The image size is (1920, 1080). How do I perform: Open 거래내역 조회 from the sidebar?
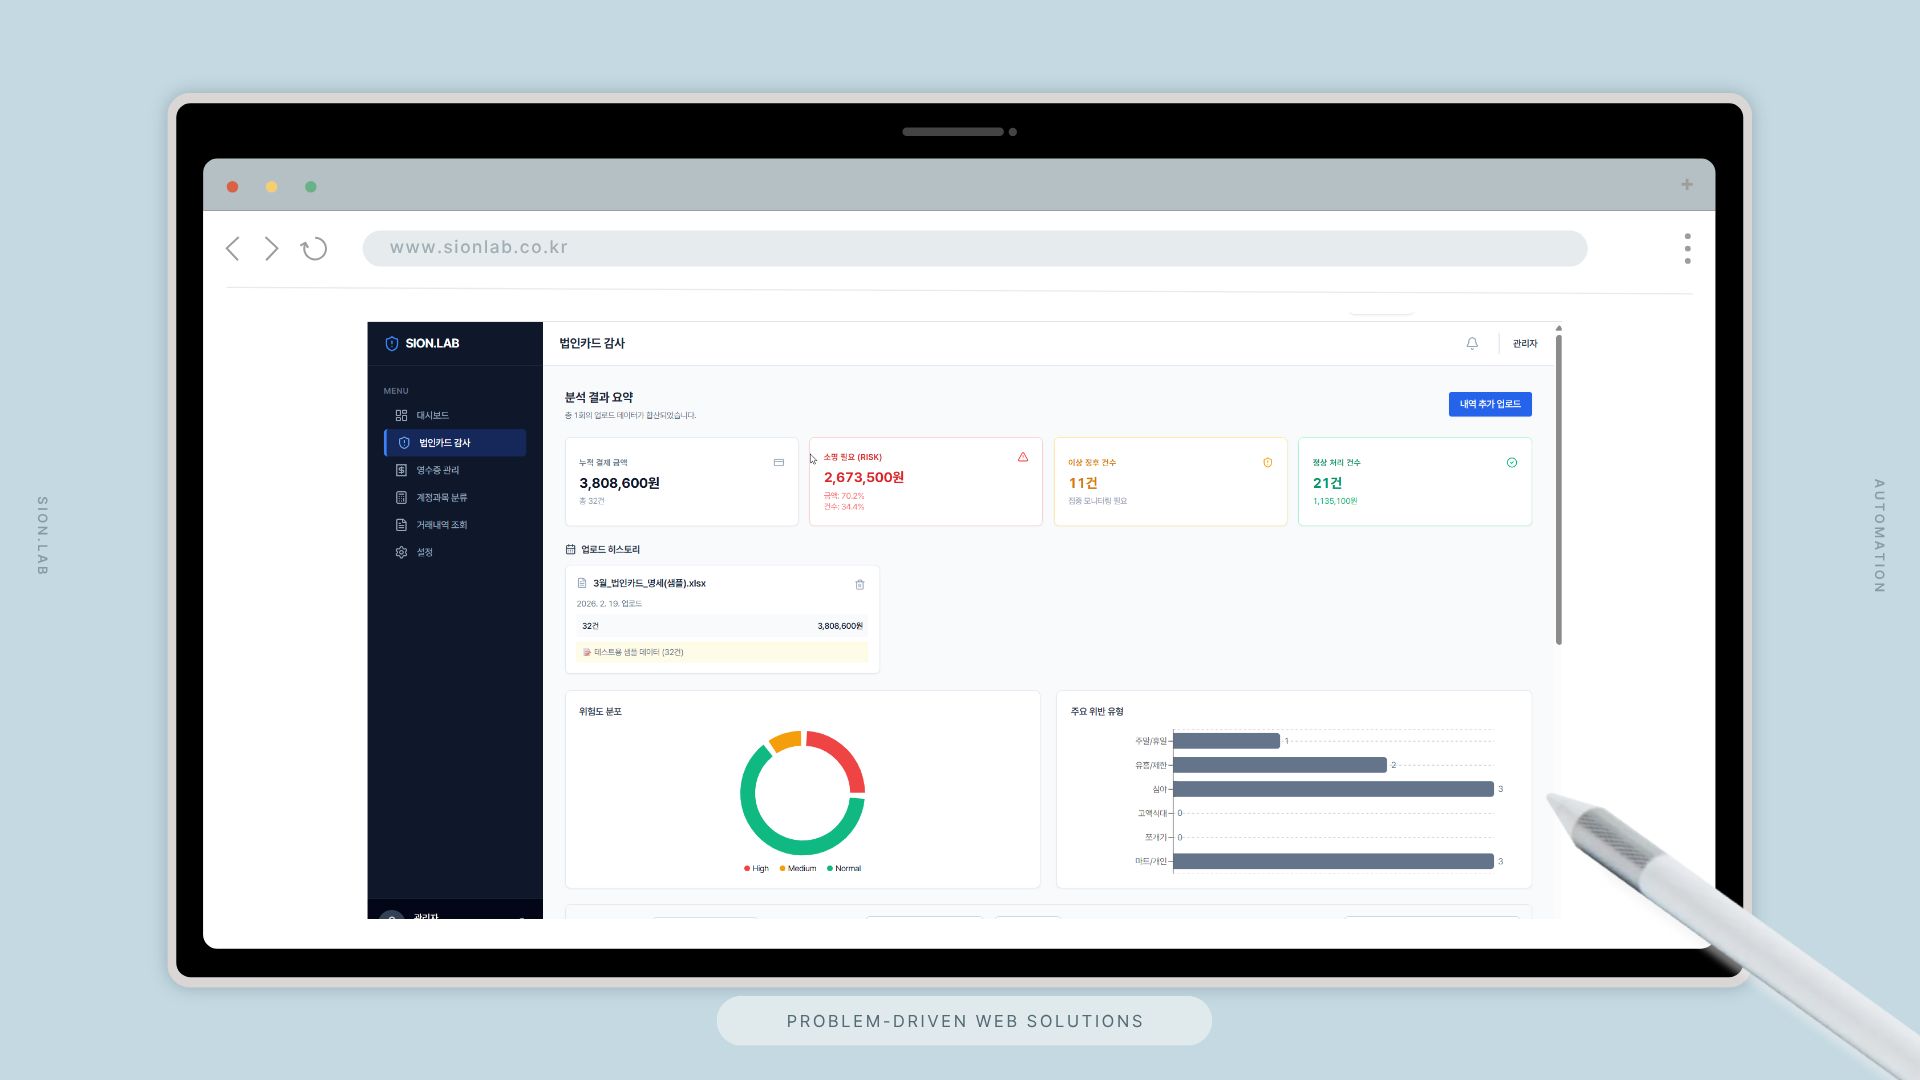441,525
